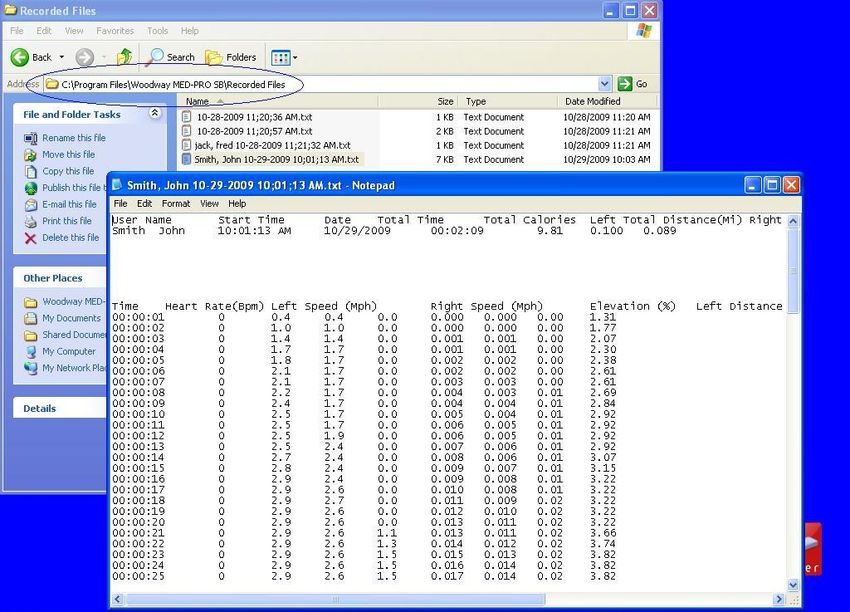Select the 10-28-2009 11;20;57 AM.txt file icon
The height and width of the screenshot is (612, 850).
(187, 131)
